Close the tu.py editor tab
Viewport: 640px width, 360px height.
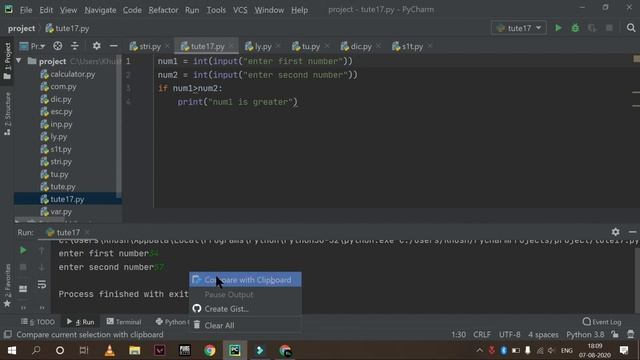point(327,47)
